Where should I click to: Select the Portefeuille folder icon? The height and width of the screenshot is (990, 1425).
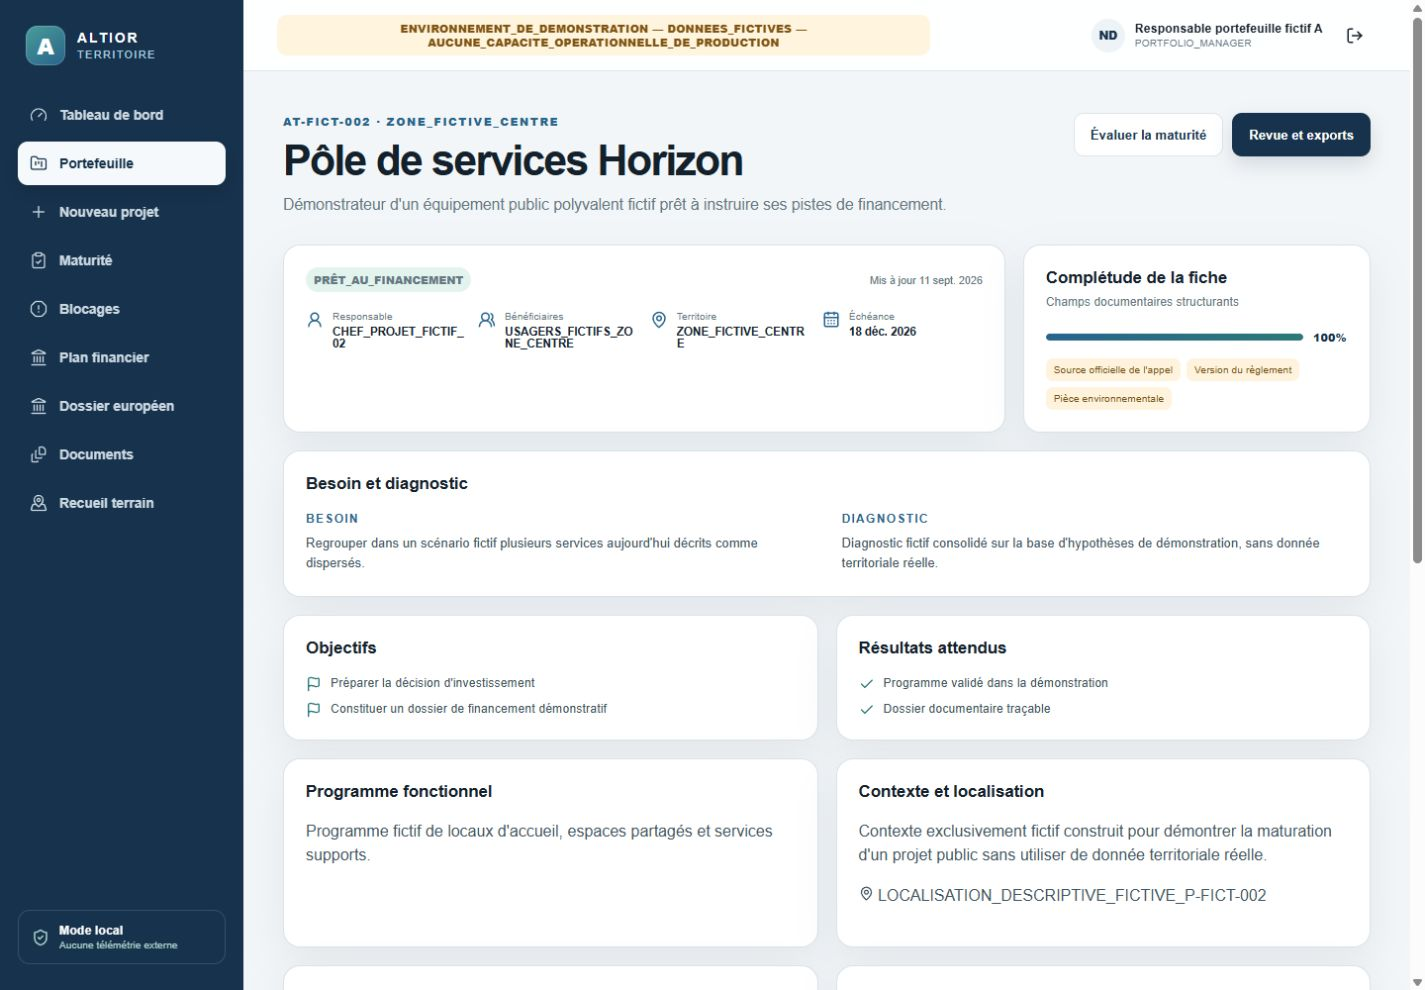[39, 163]
